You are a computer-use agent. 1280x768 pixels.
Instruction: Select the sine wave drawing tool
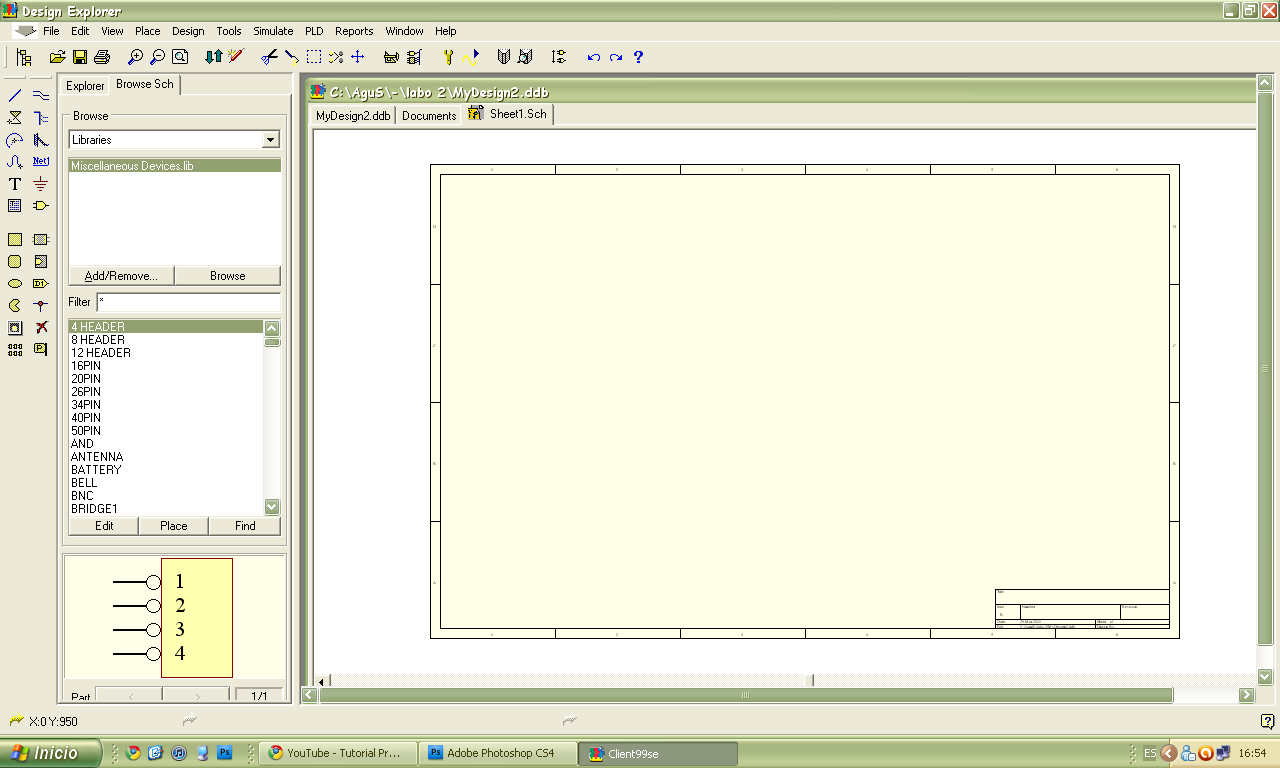[14, 159]
